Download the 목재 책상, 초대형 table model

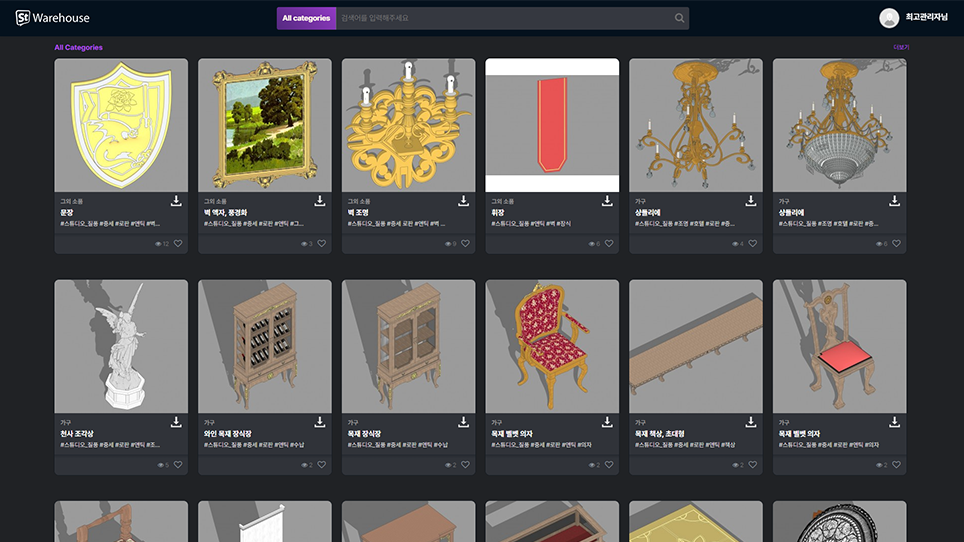(x=751, y=422)
